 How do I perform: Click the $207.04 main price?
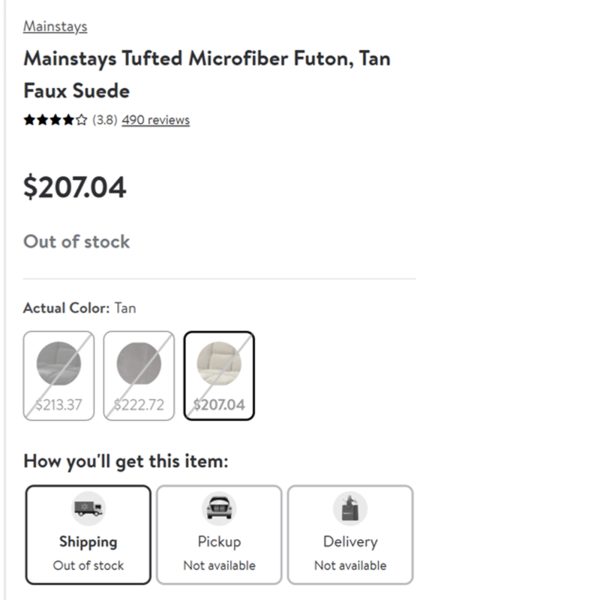click(75, 187)
